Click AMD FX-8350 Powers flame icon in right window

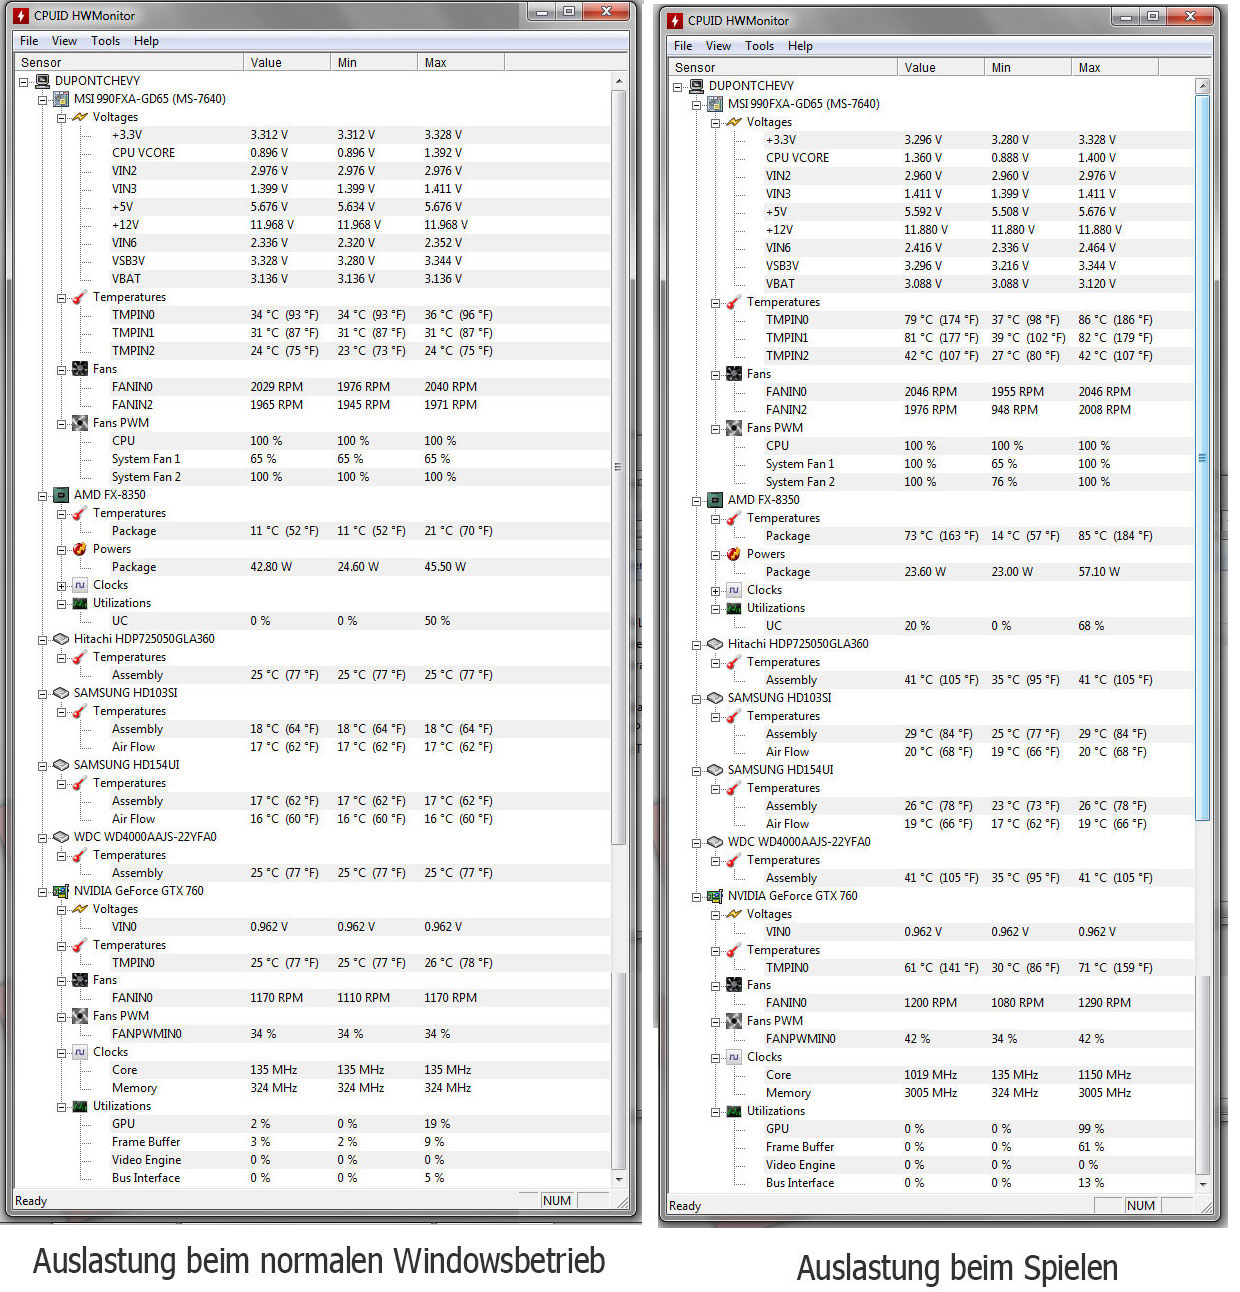(x=734, y=554)
